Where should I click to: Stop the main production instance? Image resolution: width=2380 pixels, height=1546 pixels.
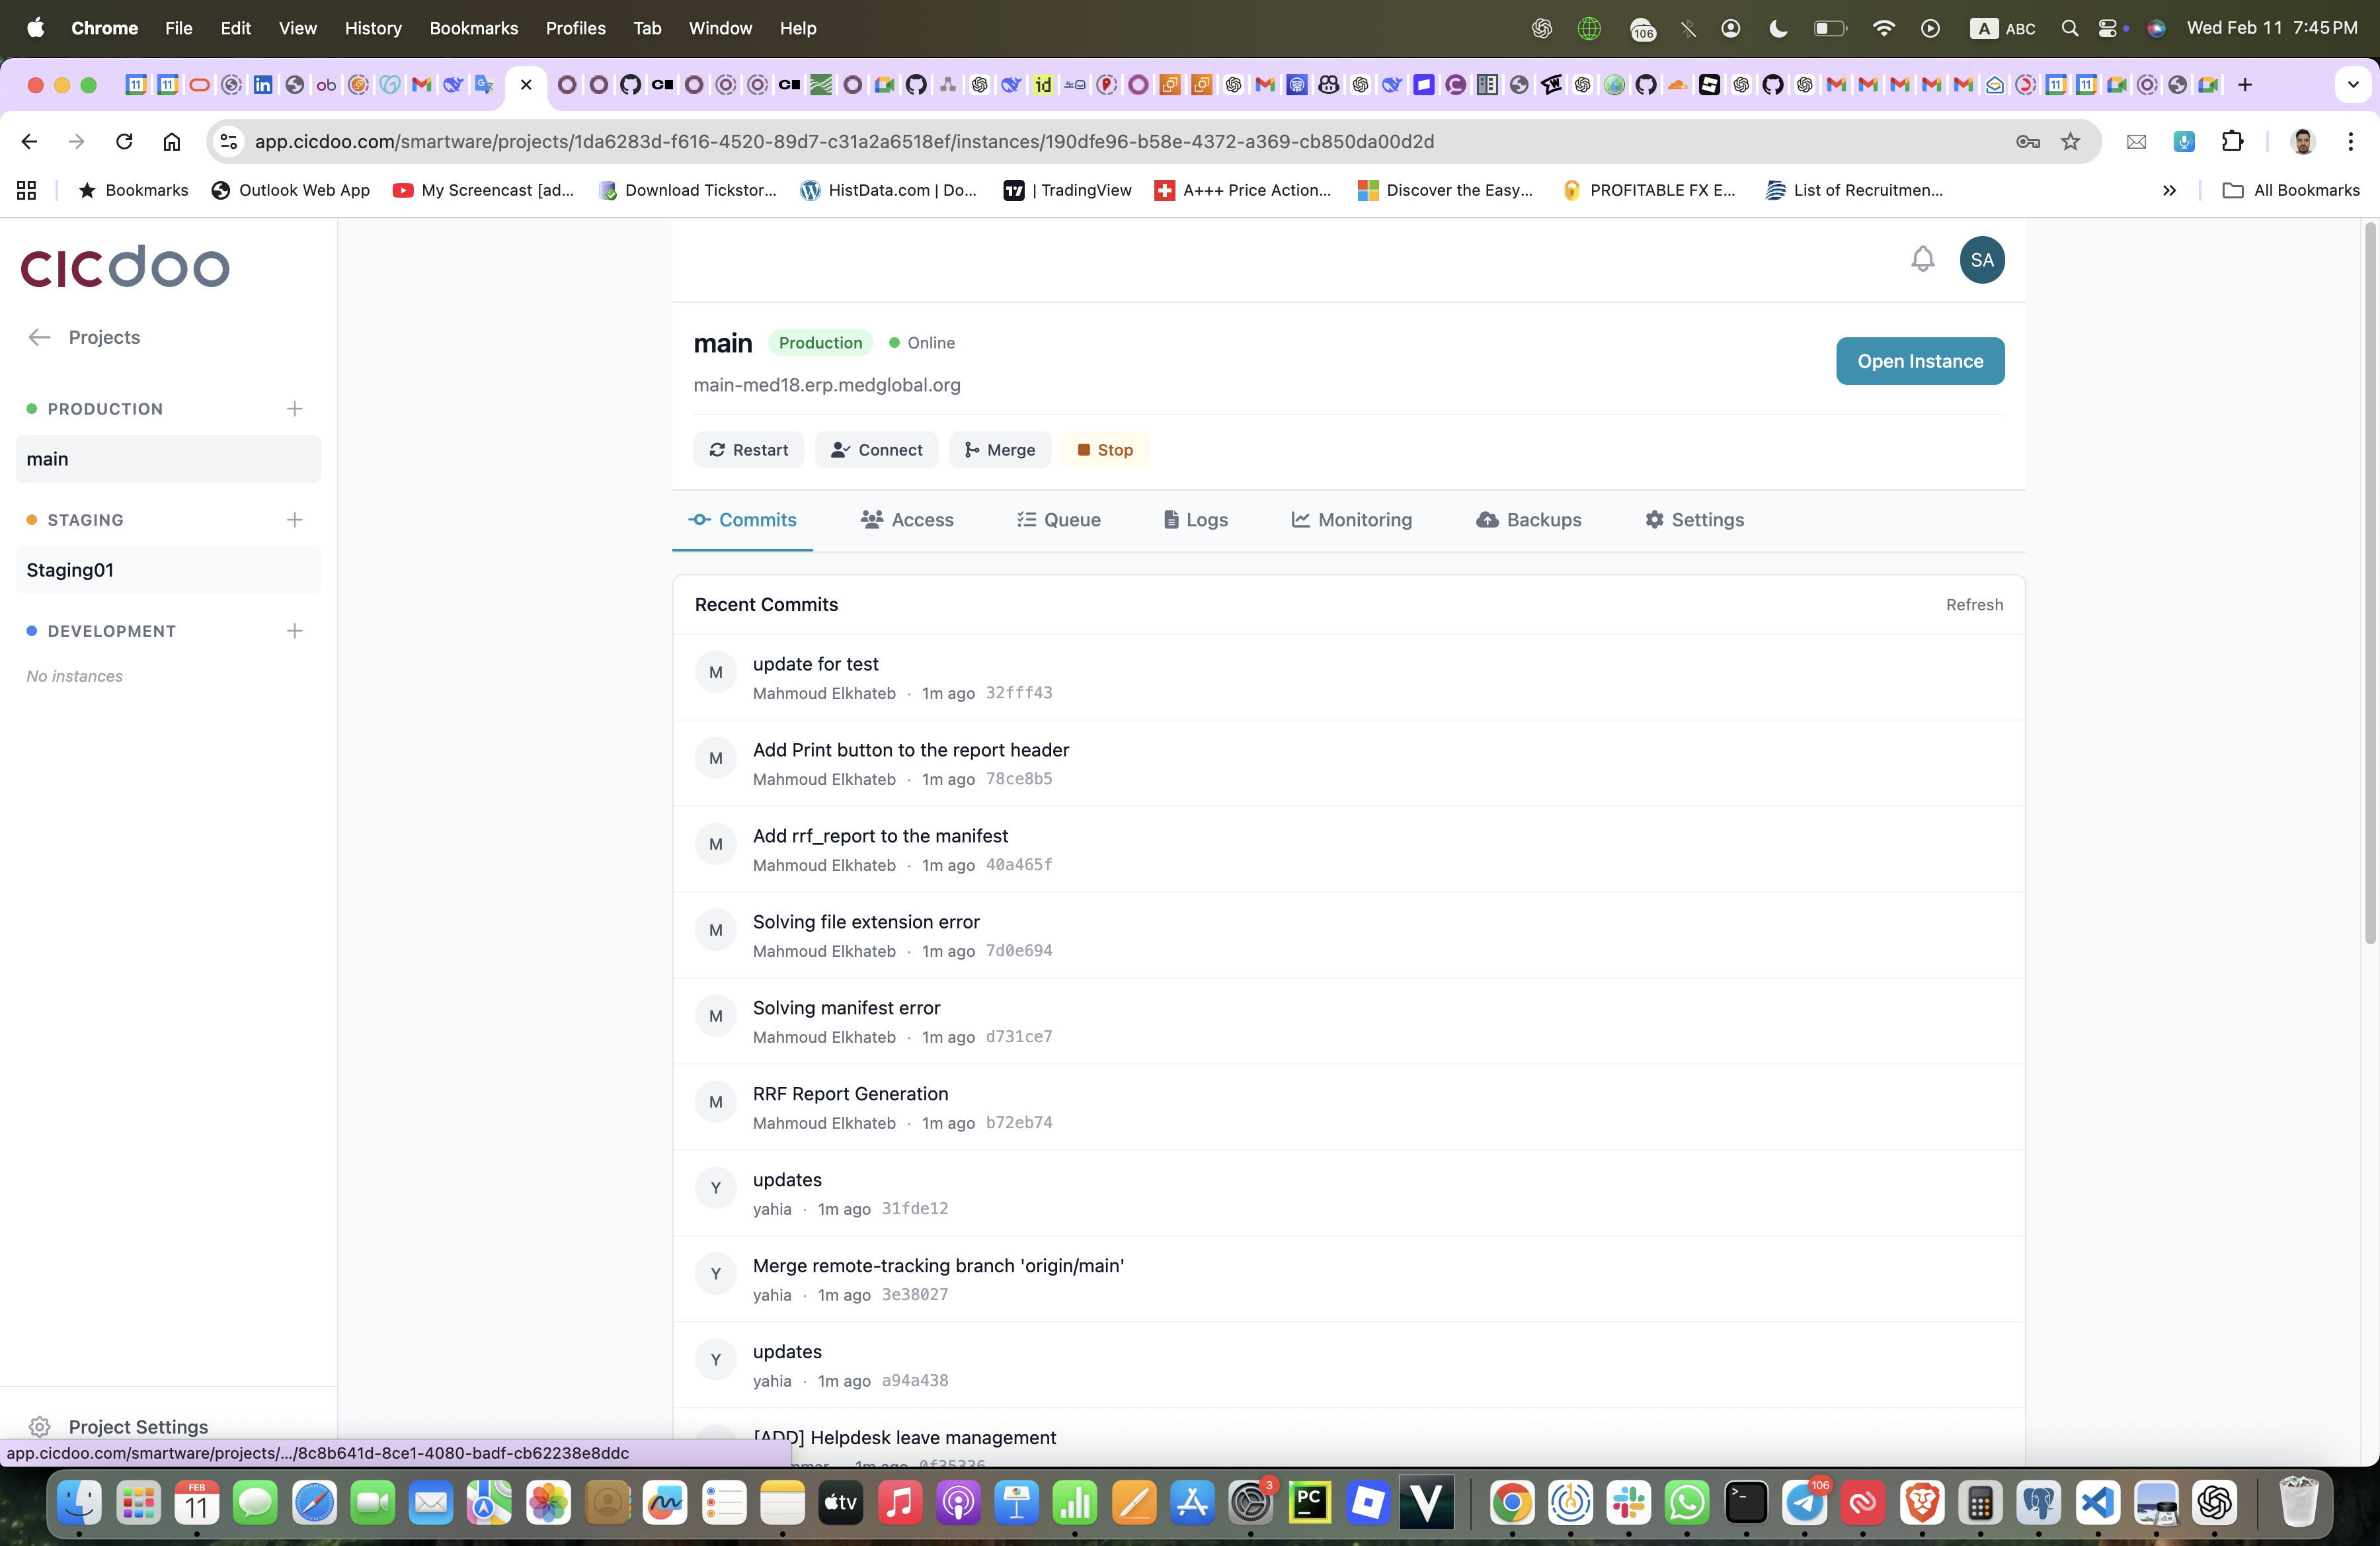[1105, 450]
